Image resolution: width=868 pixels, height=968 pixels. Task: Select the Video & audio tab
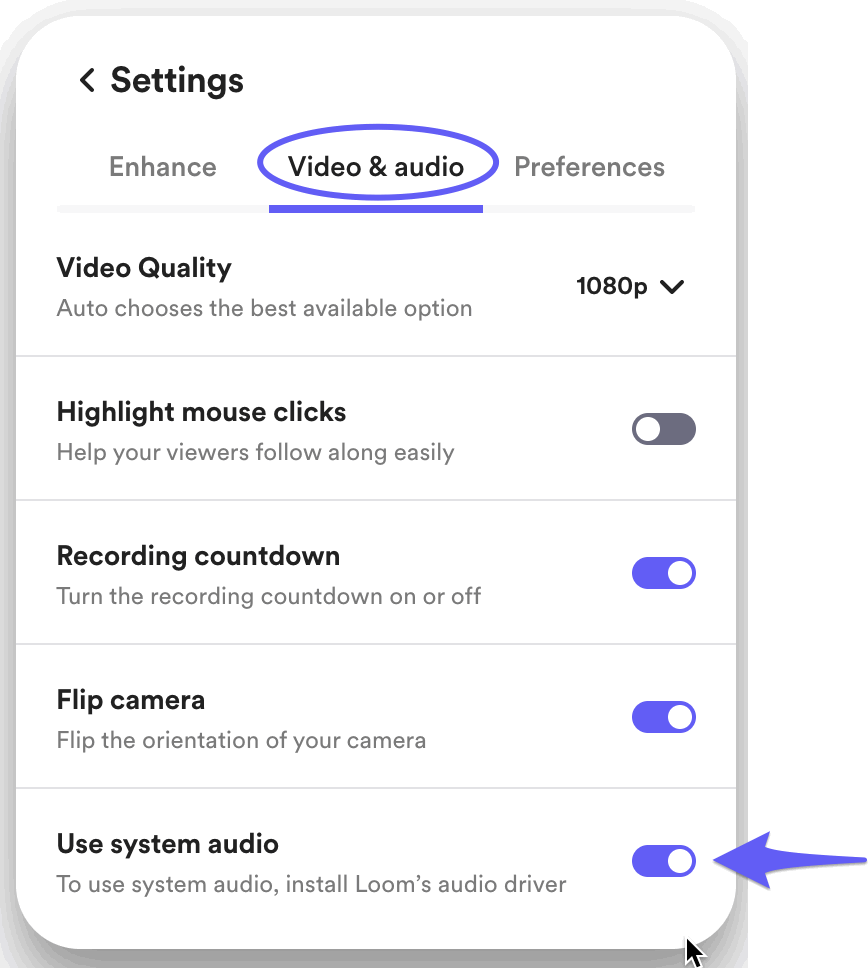click(376, 167)
